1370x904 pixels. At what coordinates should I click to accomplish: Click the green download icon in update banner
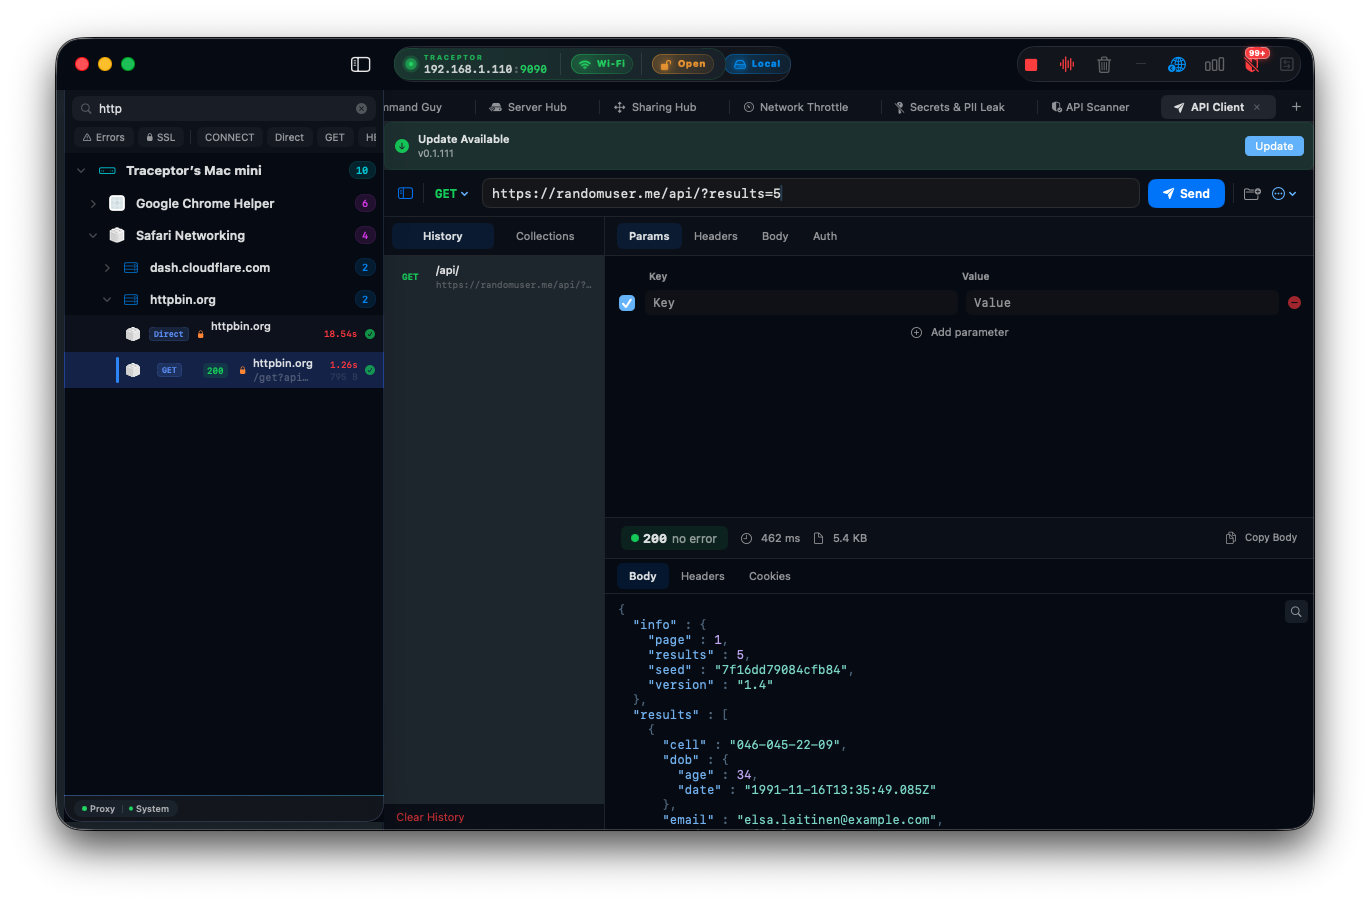coord(402,146)
